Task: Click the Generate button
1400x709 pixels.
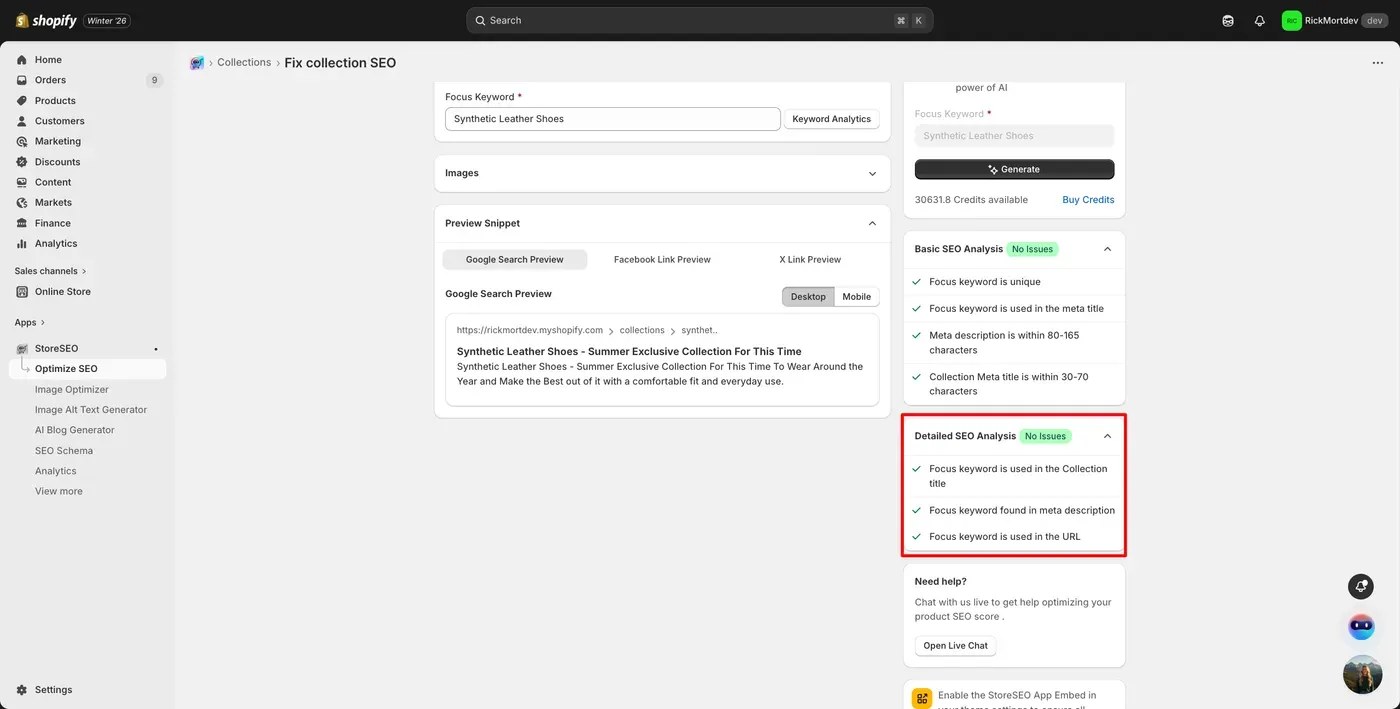Action: click(x=1014, y=169)
